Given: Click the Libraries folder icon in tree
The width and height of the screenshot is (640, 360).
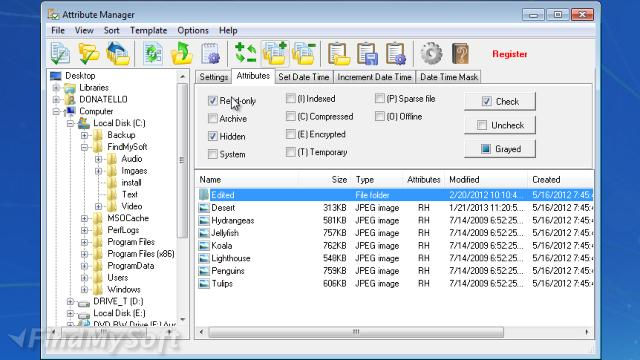Looking at the screenshot, I should coord(70,88).
